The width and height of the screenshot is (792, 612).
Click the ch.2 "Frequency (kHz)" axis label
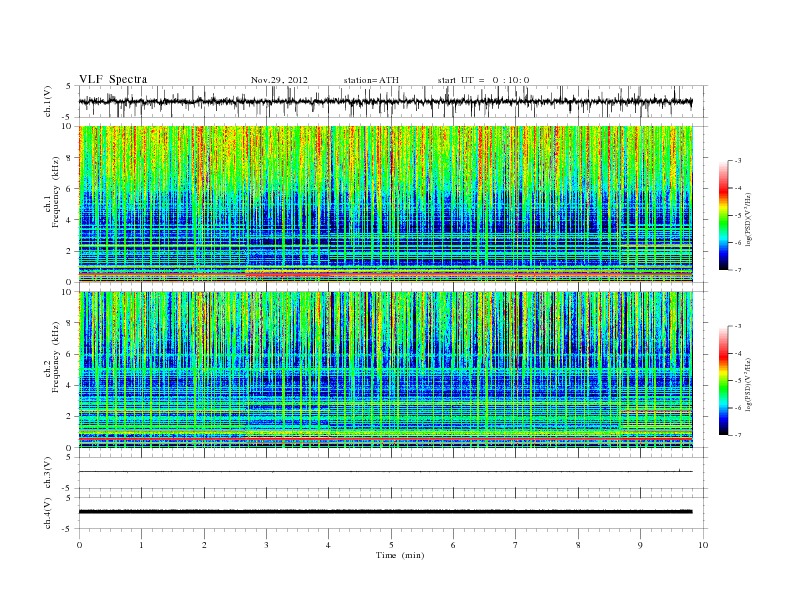point(56,357)
